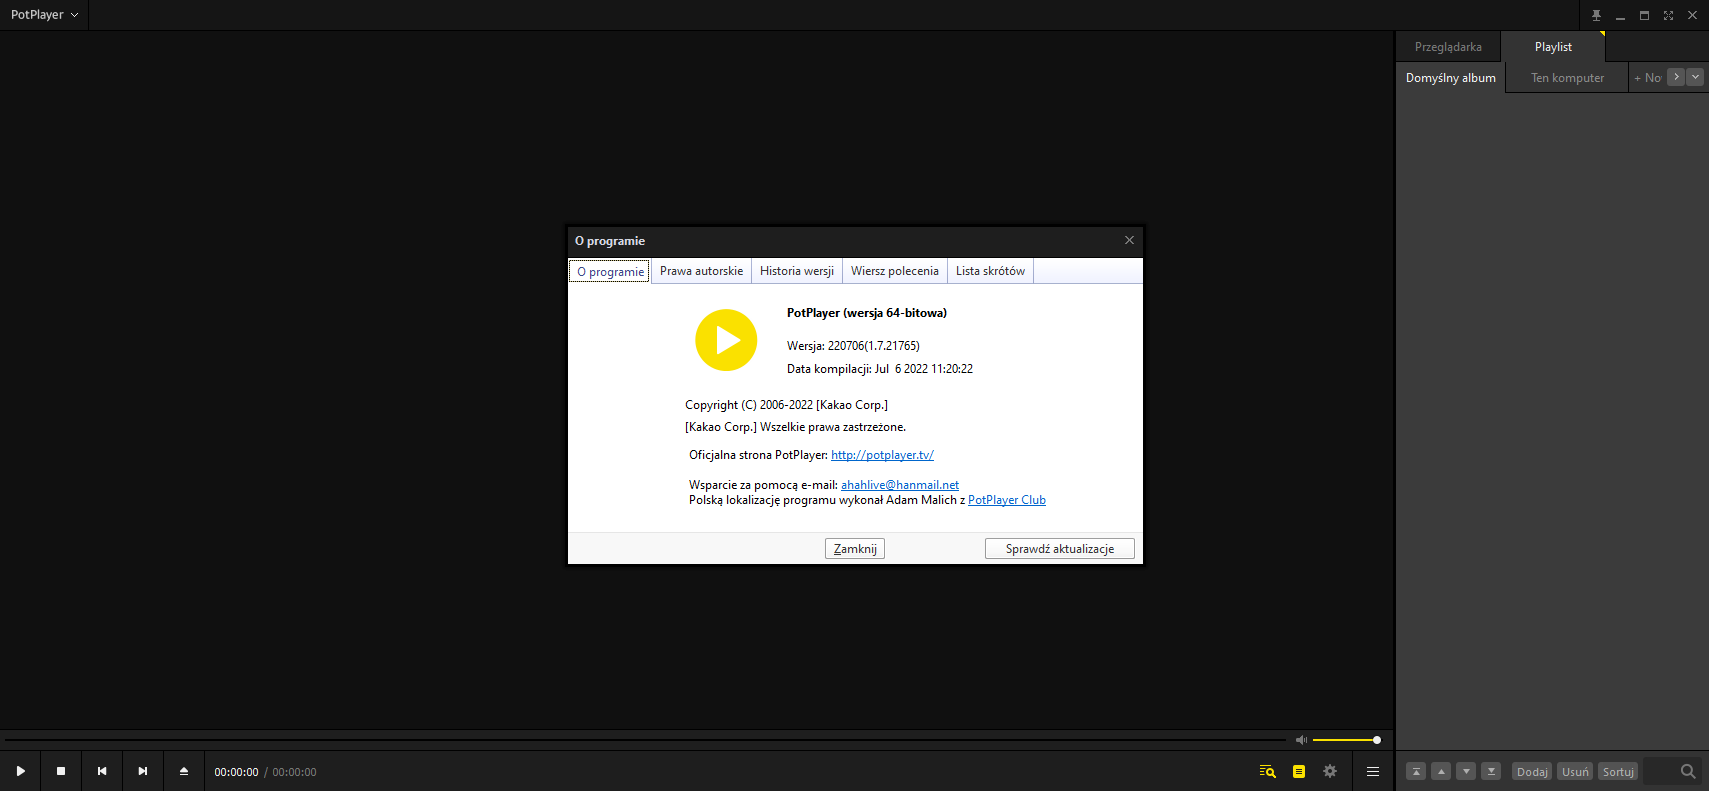The image size is (1709, 791).
Task: Mute audio via the speaker icon
Action: click(x=1301, y=740)
